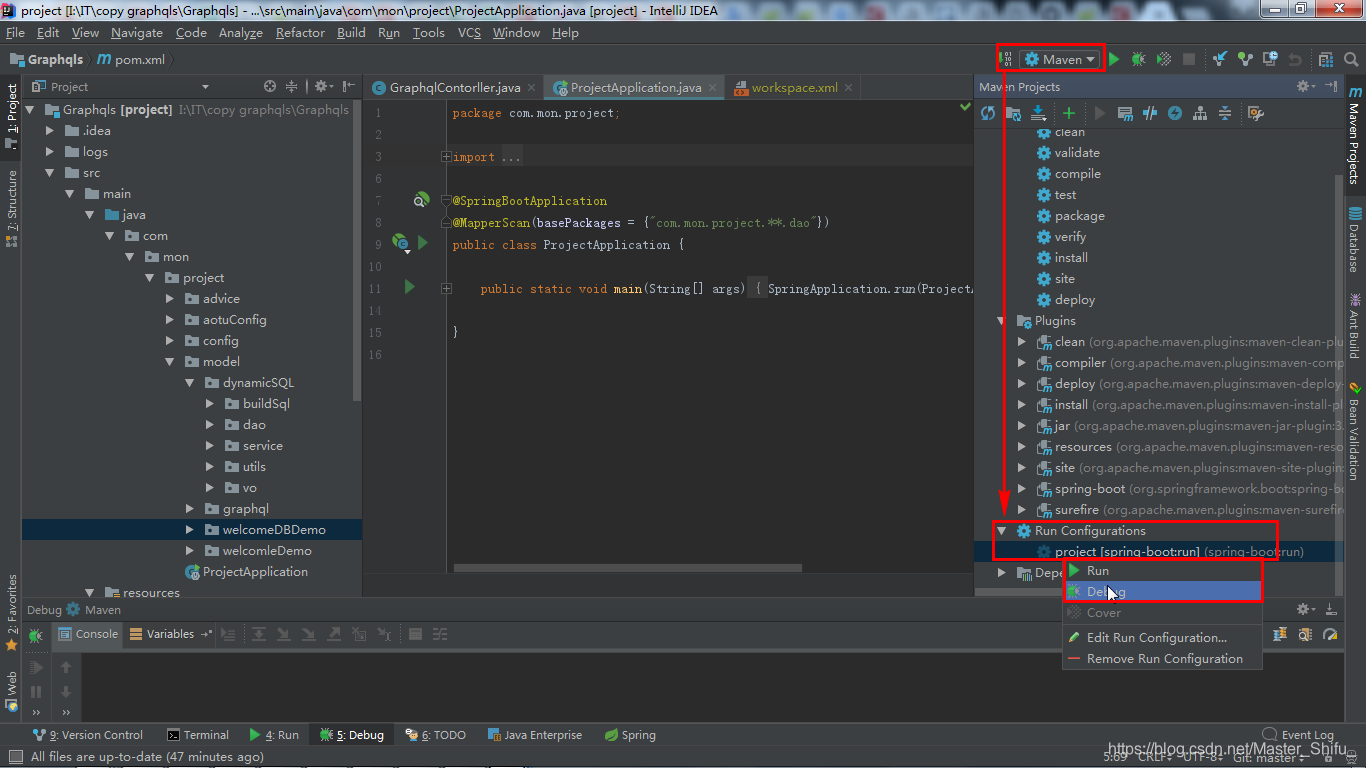Generate sources and update folders icon

[1013, 113]
